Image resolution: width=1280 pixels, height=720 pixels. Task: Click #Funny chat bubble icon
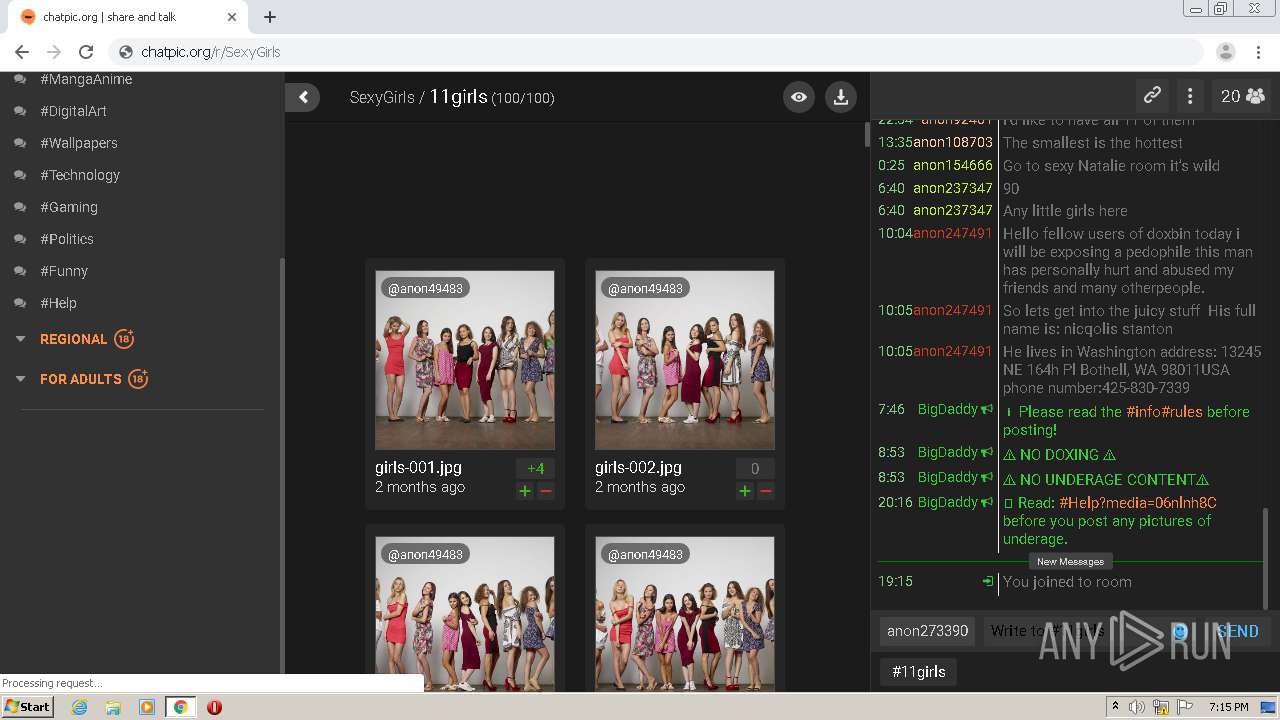20,271
